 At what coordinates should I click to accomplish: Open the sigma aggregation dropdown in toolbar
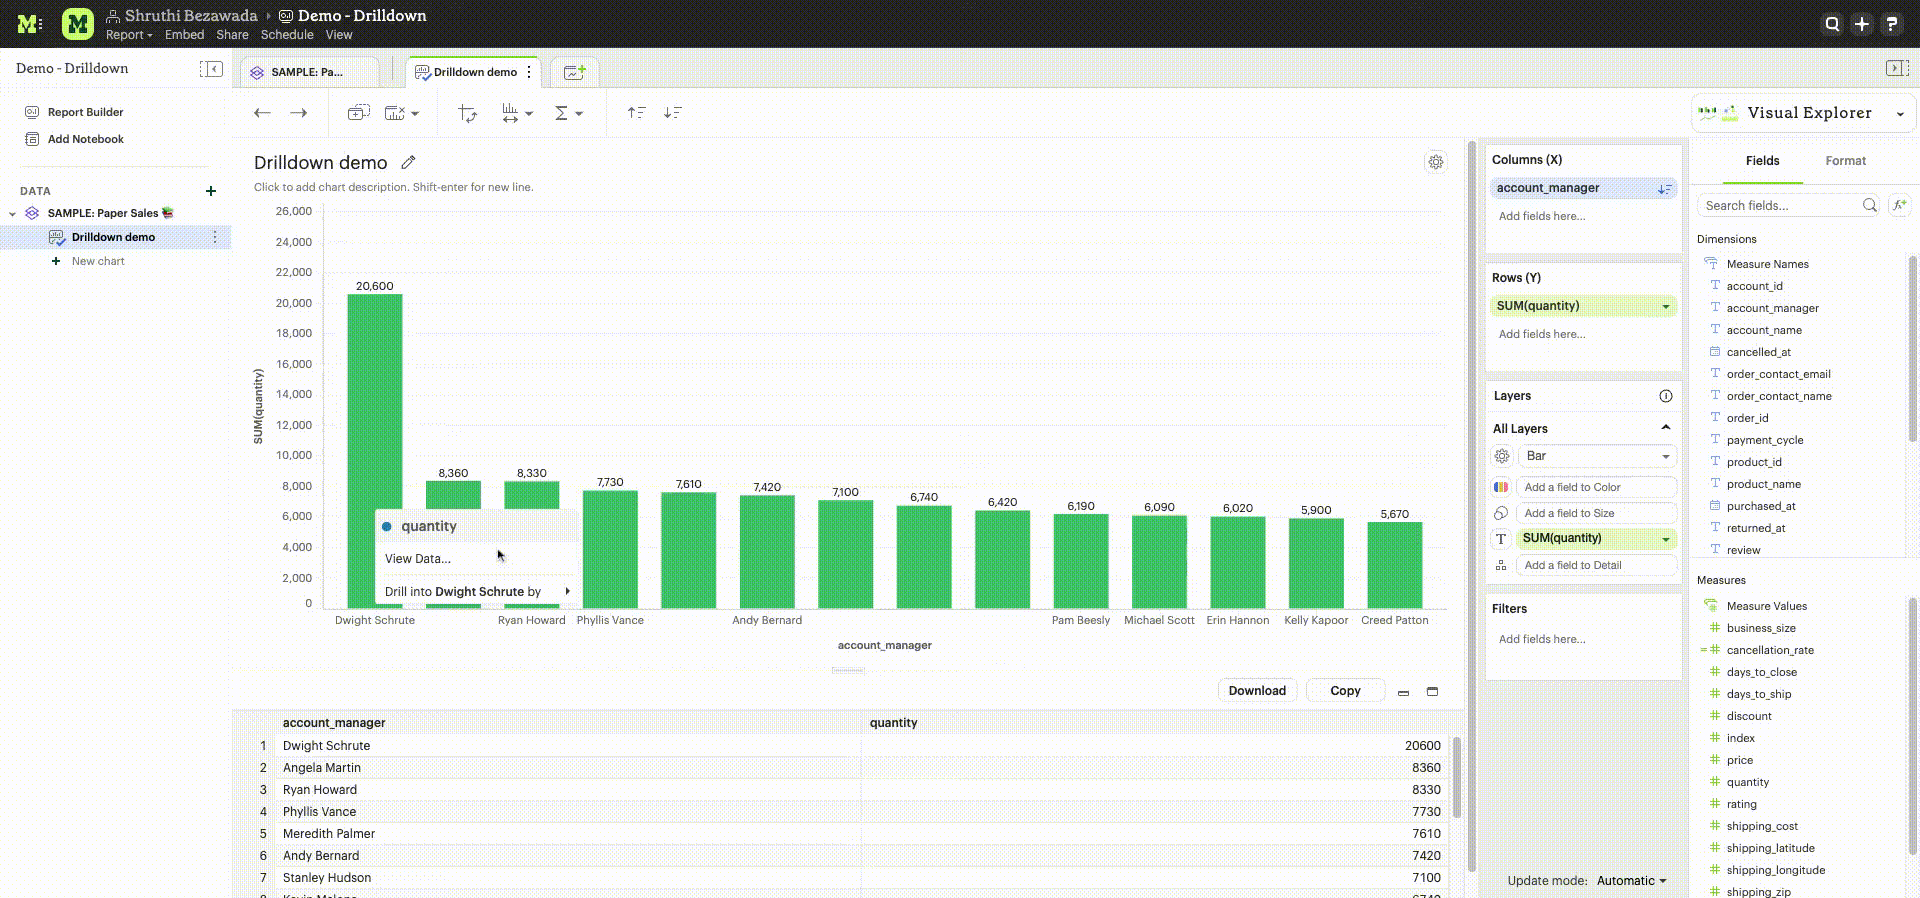click(x=568, y=113)
